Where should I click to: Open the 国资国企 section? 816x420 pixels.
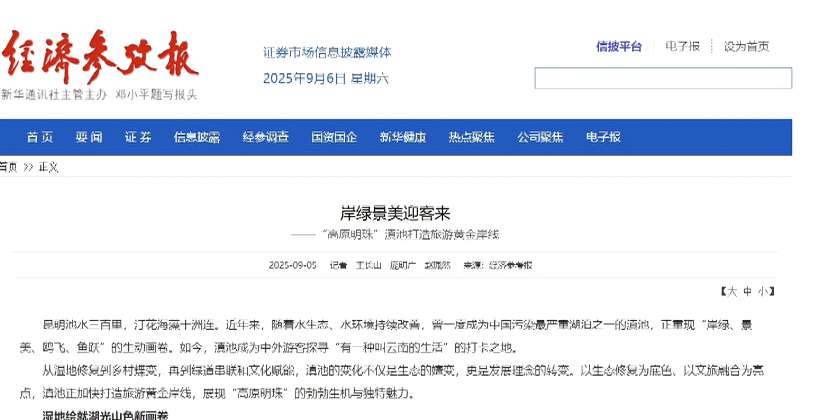coord(334,137)
